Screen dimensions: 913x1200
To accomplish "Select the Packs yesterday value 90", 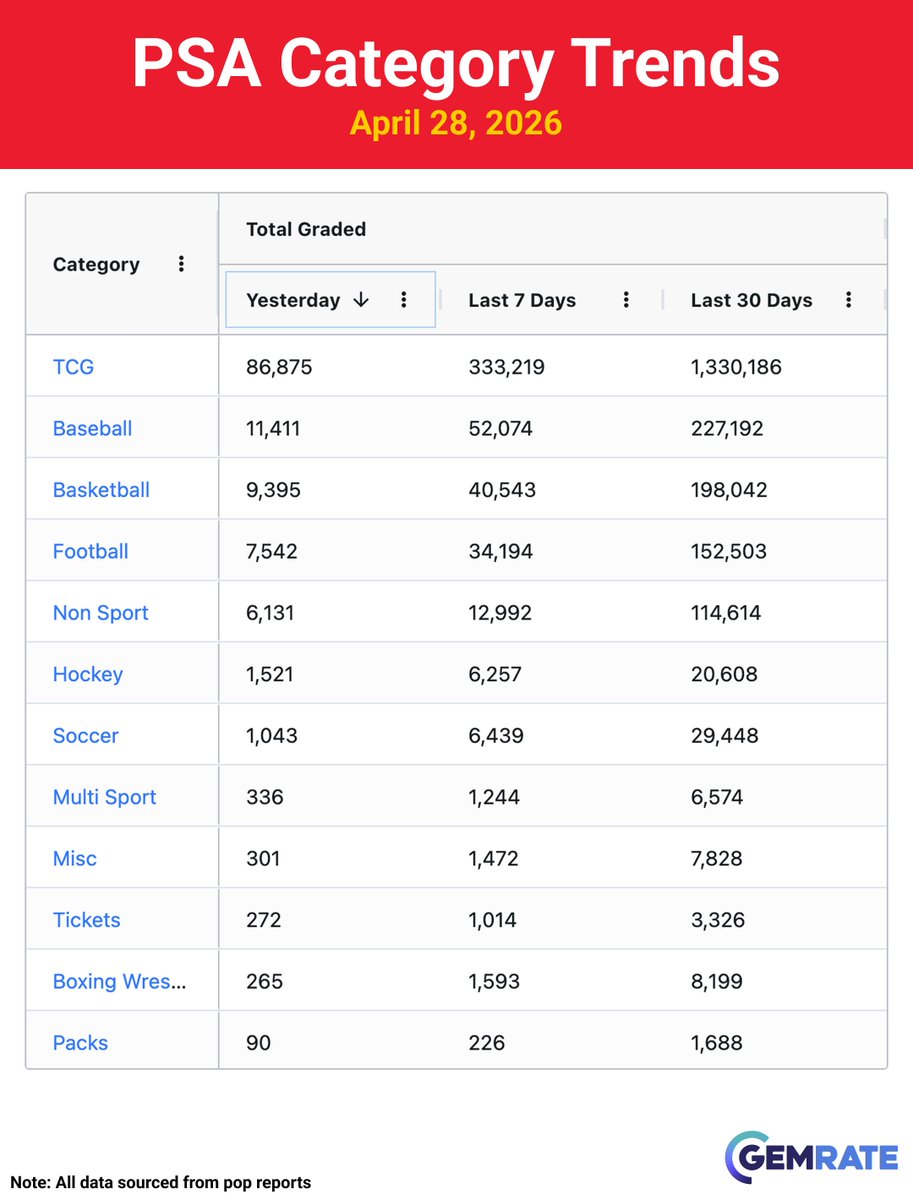I will pos(258,1043).
